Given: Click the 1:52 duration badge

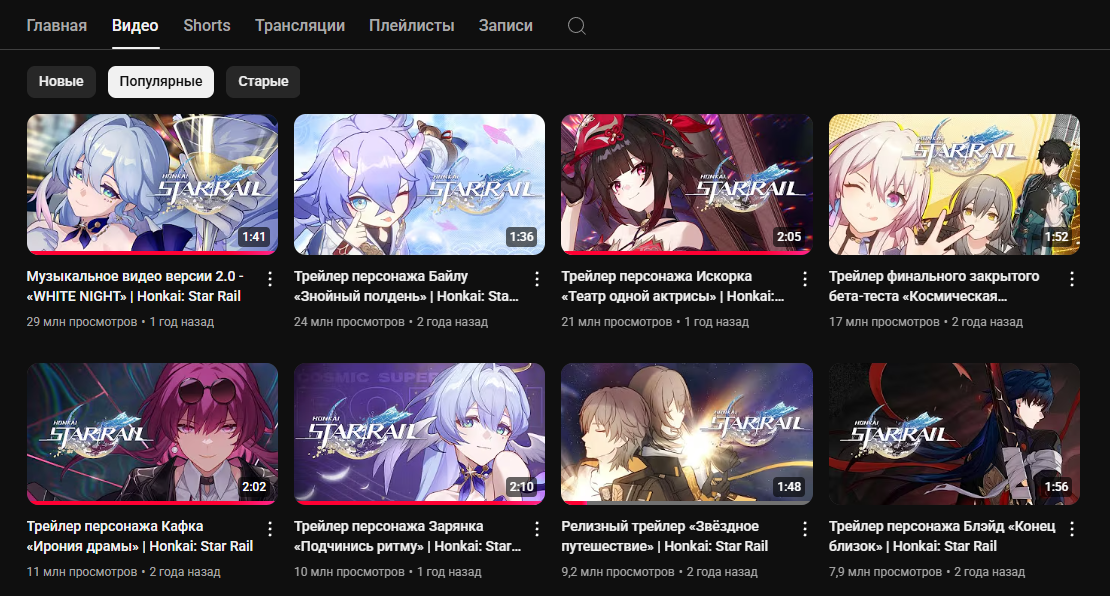Looking at the screenshot, I should (x=1056, y=236).
